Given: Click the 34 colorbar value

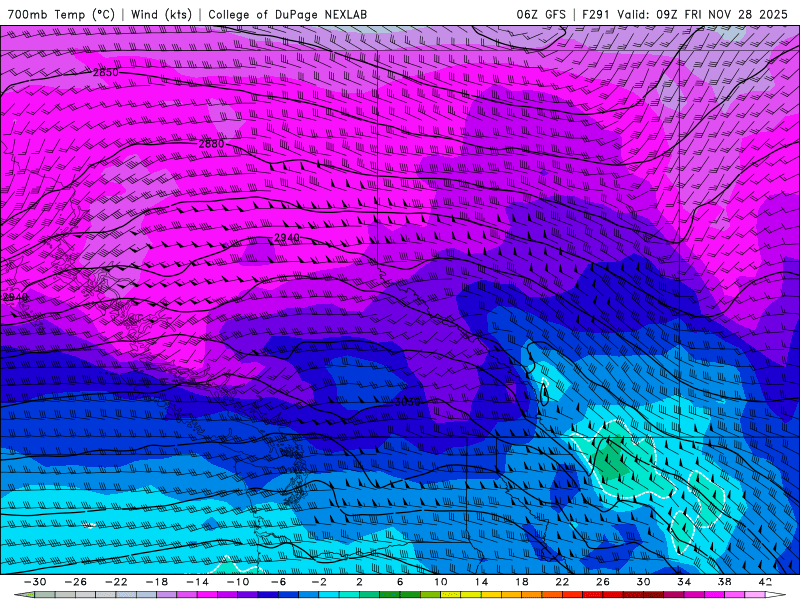Looking at the screenshot, I should [684, 582].
